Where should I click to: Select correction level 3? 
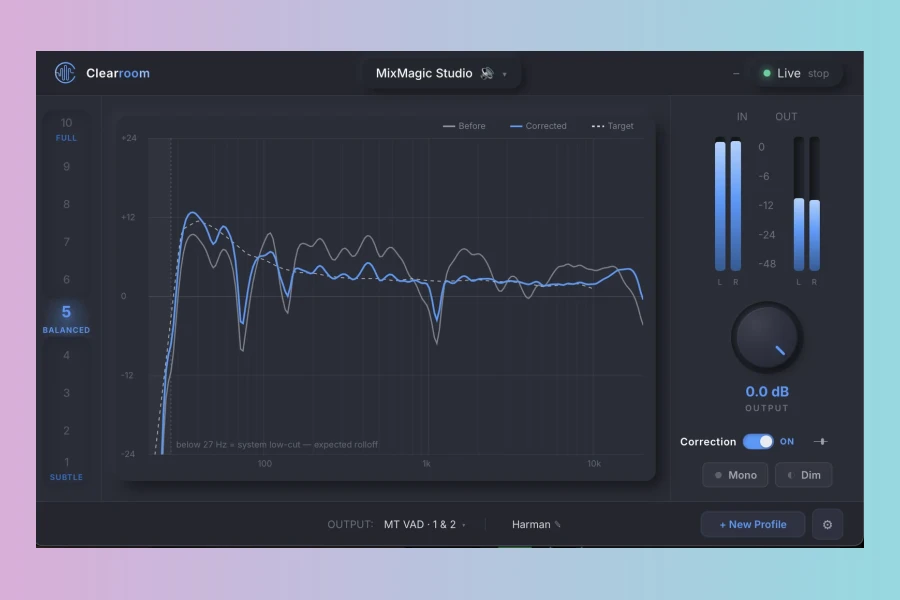[x=67, y=393]
